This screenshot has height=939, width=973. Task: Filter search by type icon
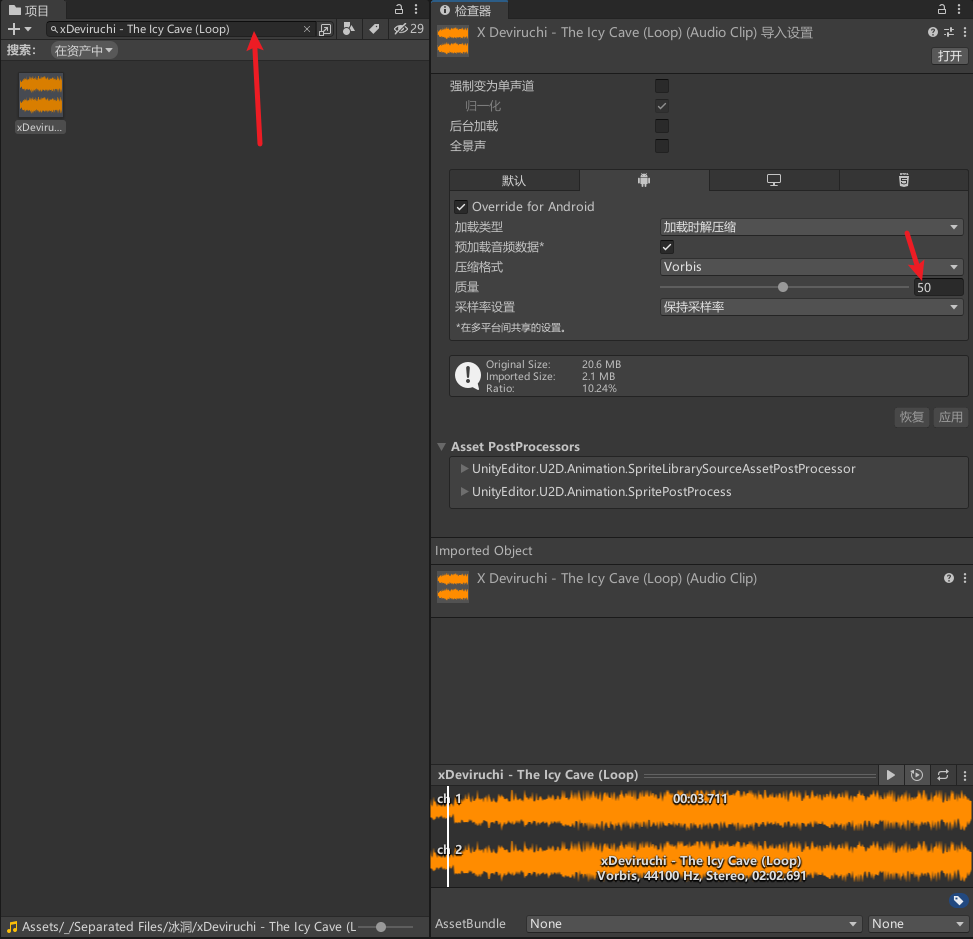[349, 29]
